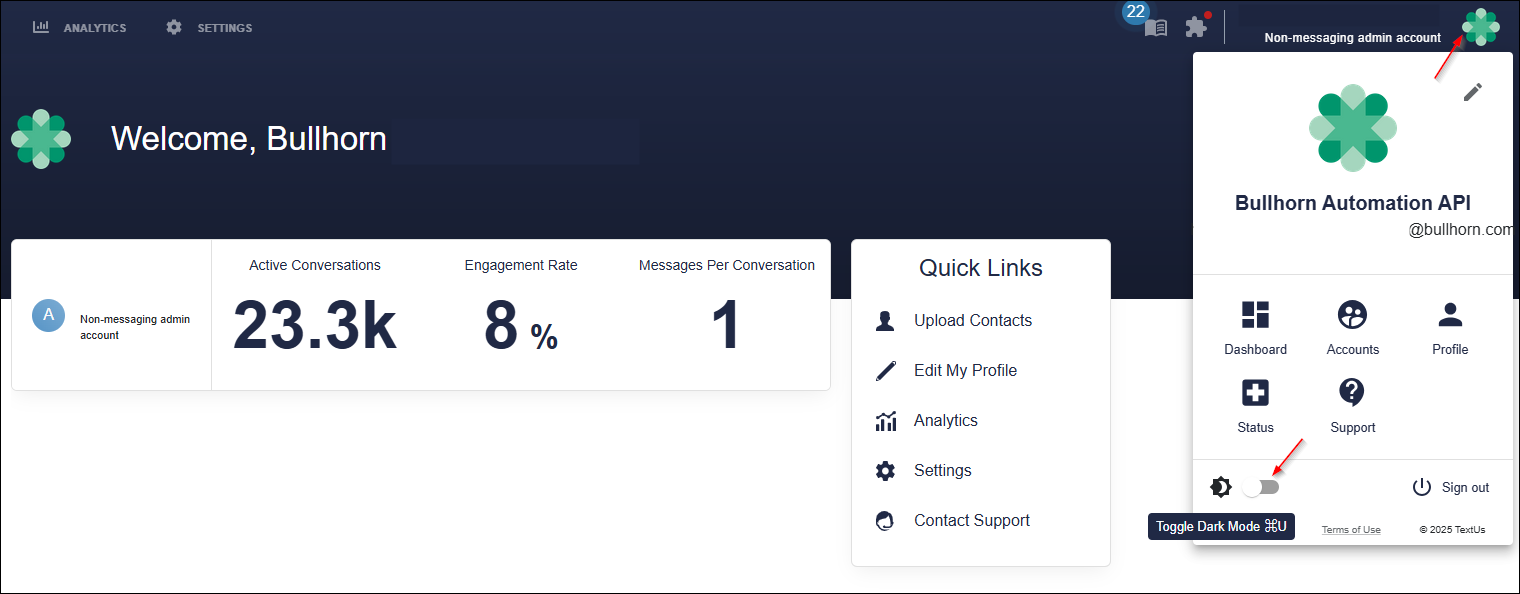The width and height of the screenshot is (1520, 594).
Task: Click the 'Engagement Rate' label
Action: [521, 266]
